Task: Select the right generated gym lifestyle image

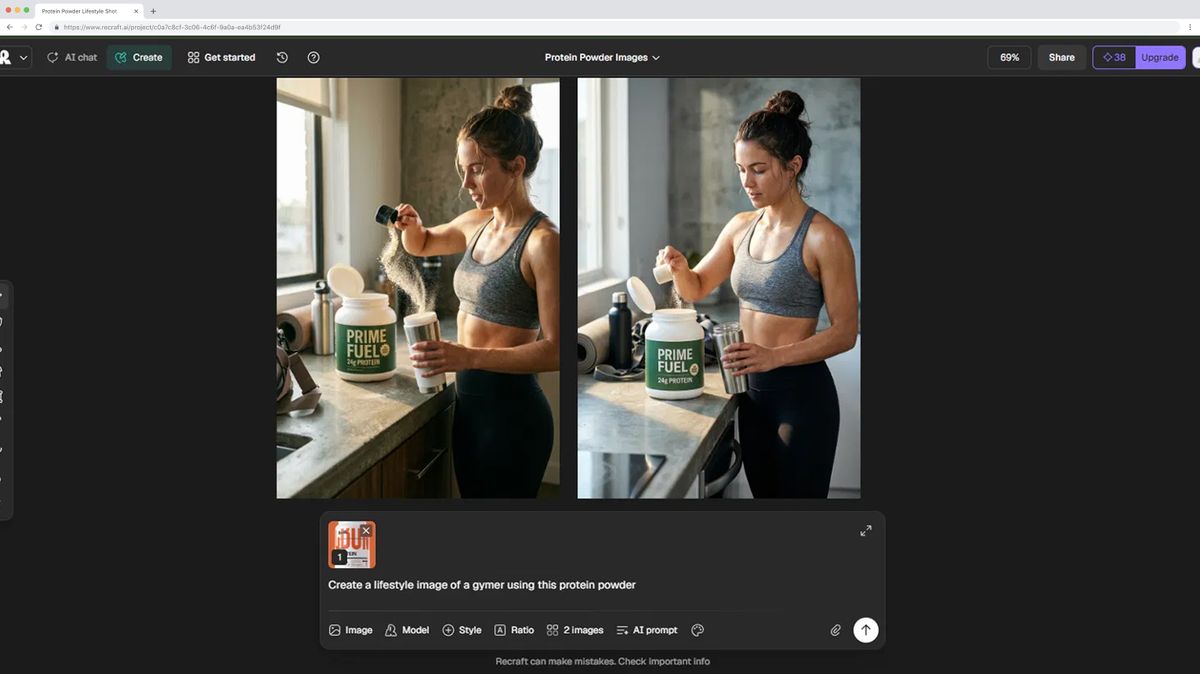Action: (x=719, y=288)
